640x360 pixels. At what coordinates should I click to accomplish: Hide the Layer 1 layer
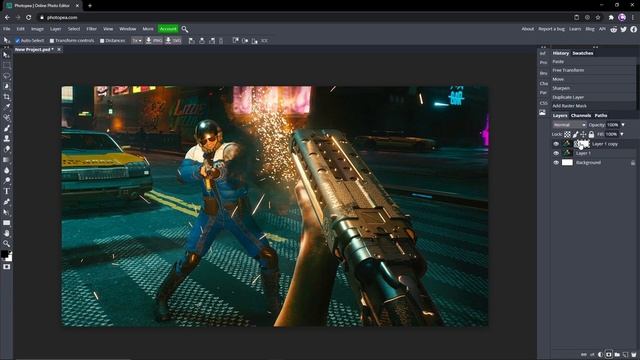coord(556,153)
